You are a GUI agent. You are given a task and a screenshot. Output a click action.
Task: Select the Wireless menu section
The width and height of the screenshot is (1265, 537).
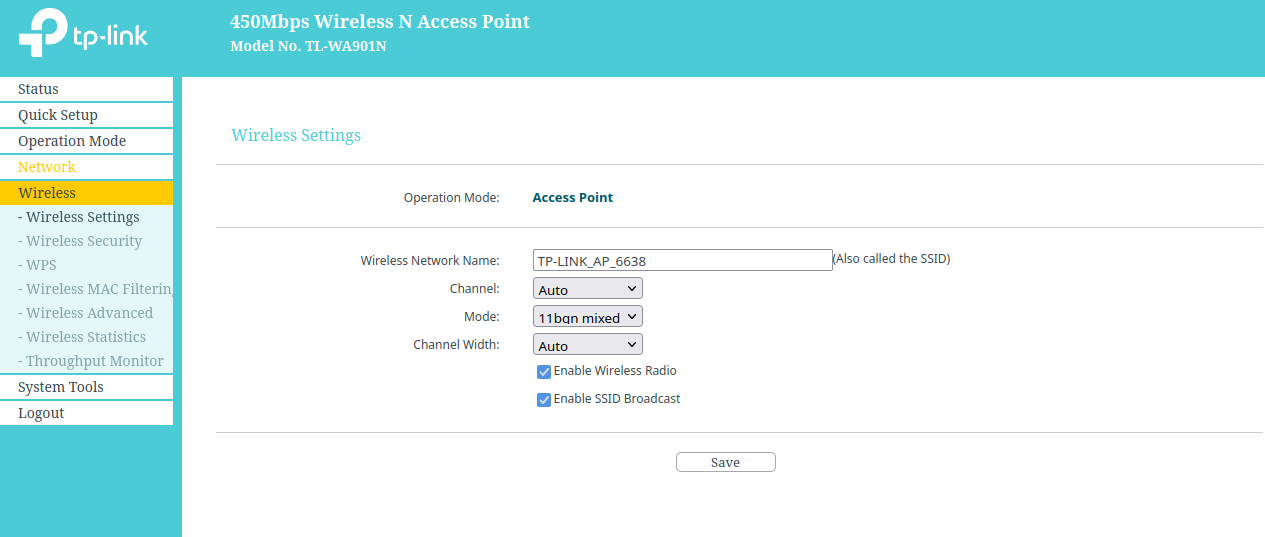86,193
